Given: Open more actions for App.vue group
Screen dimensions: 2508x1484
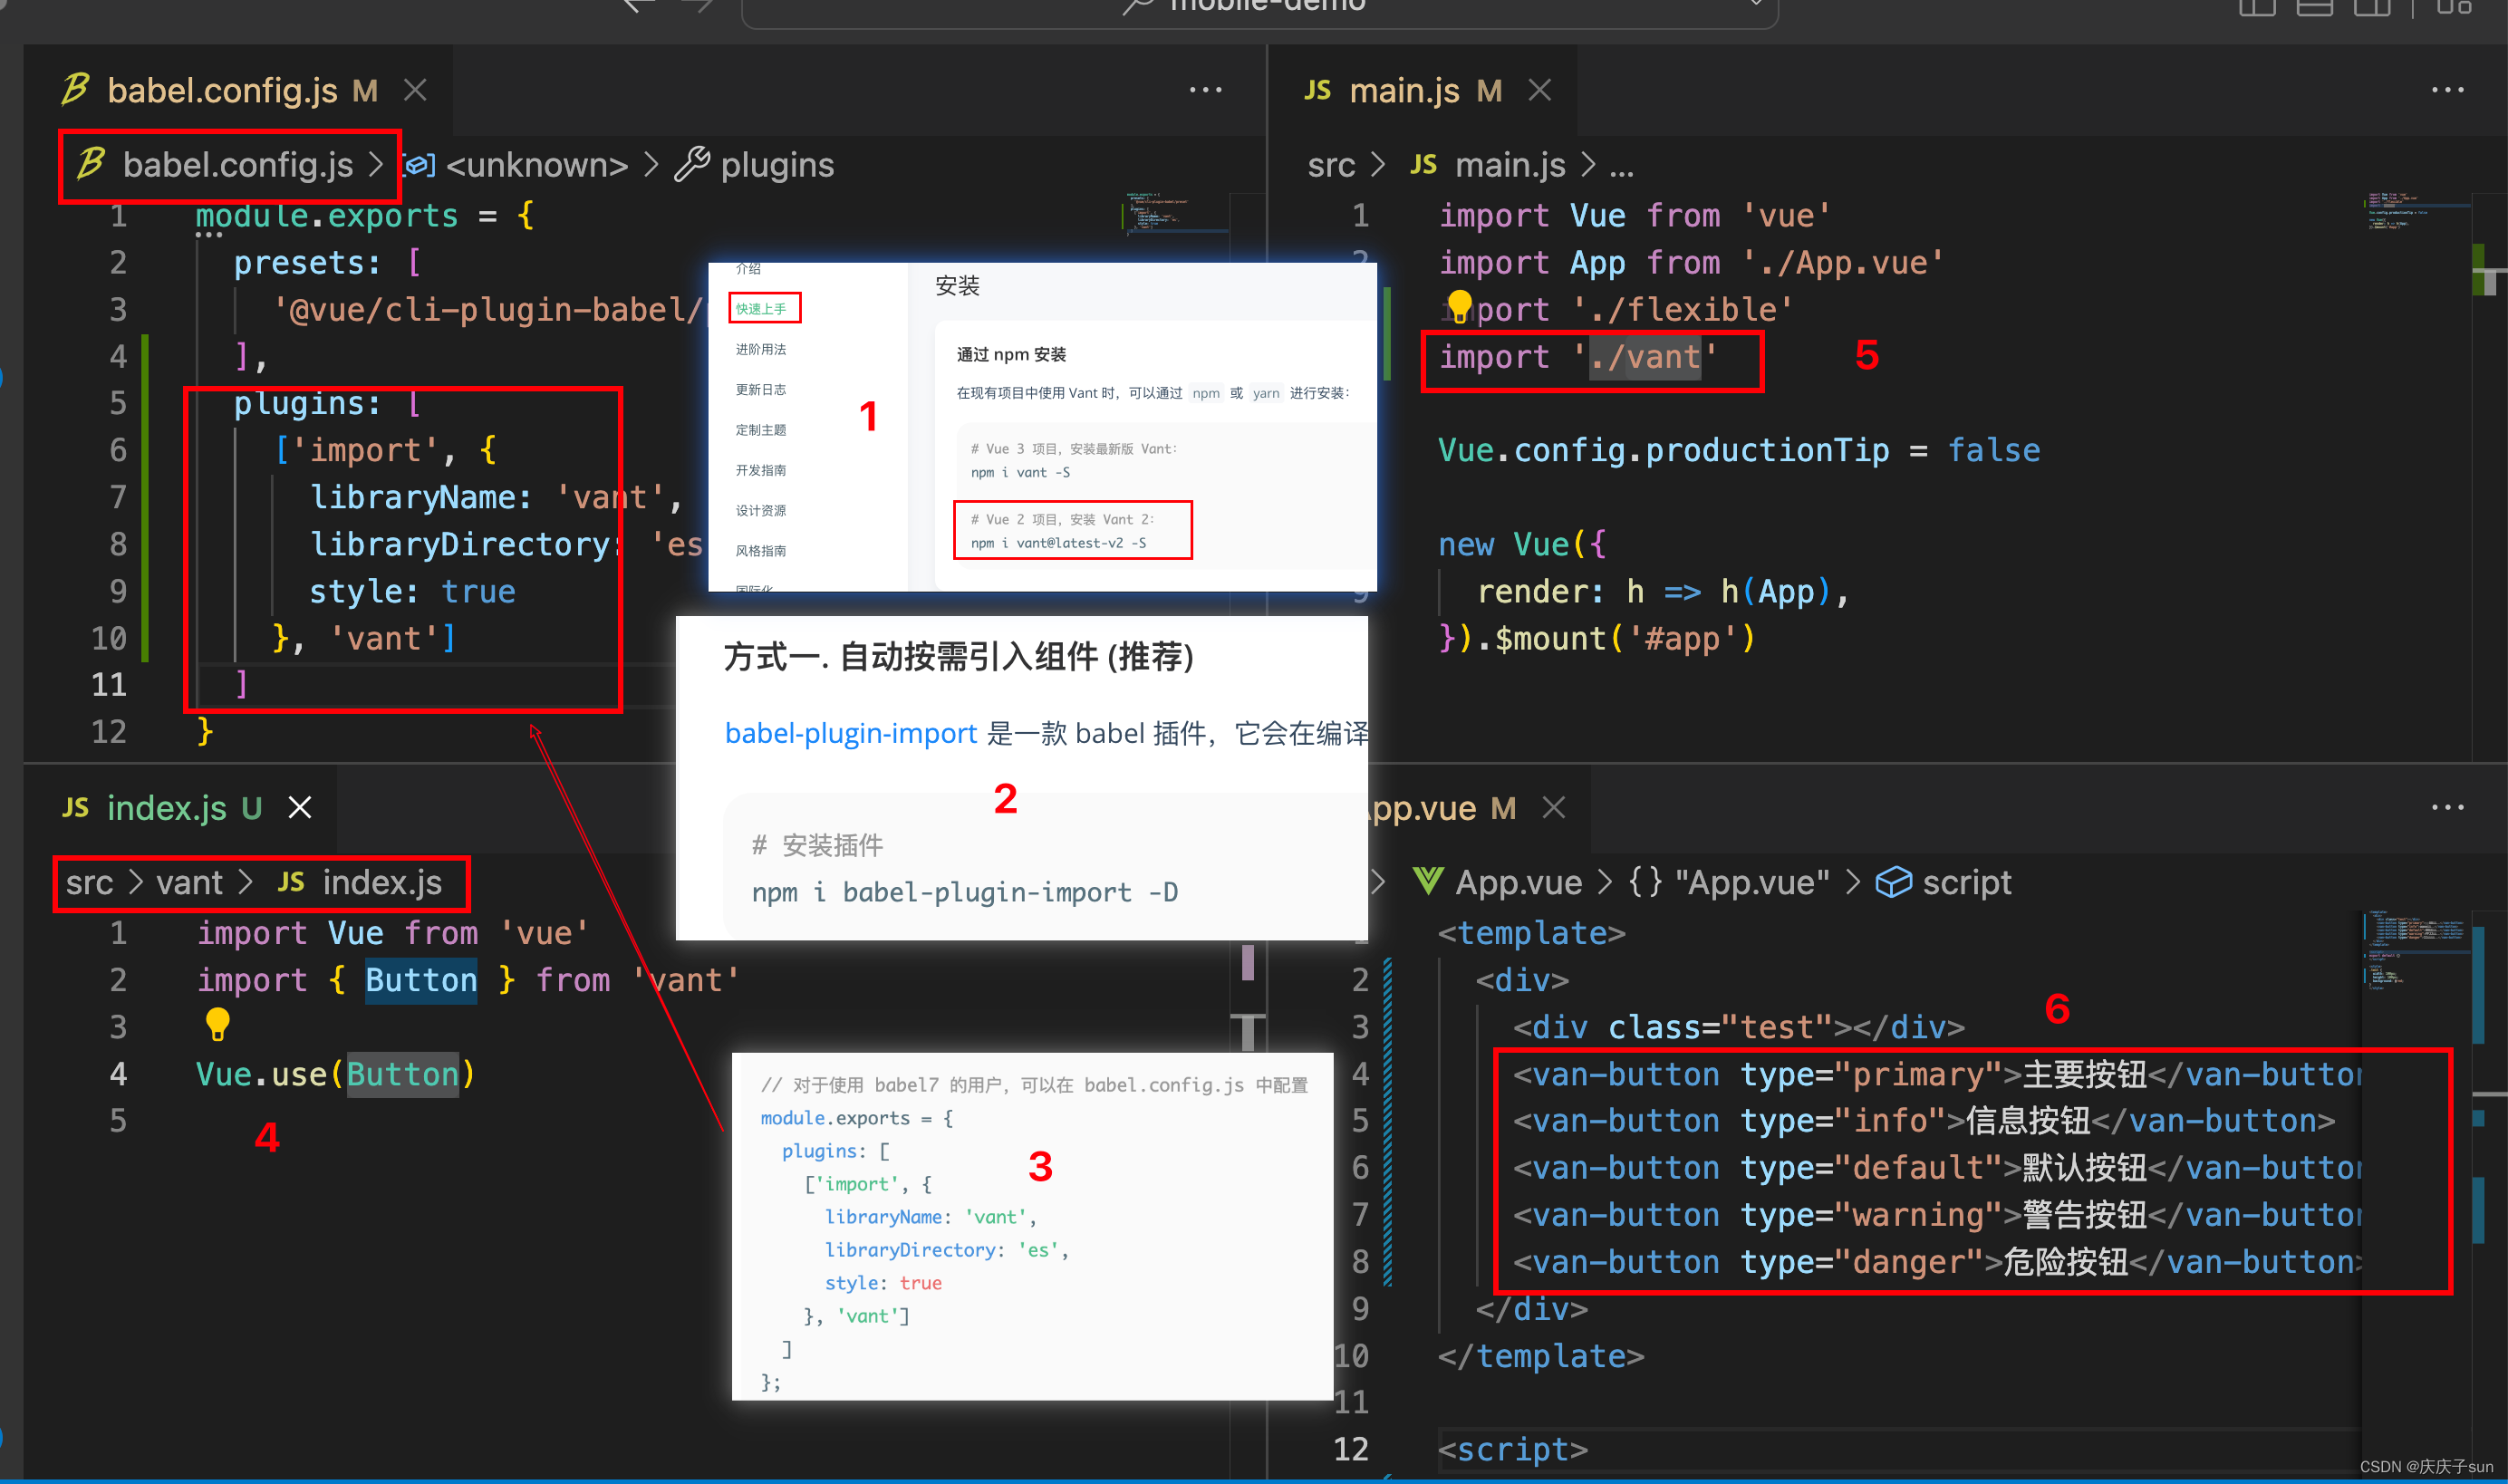Looking at the screenshot, I should (2447, 807).
